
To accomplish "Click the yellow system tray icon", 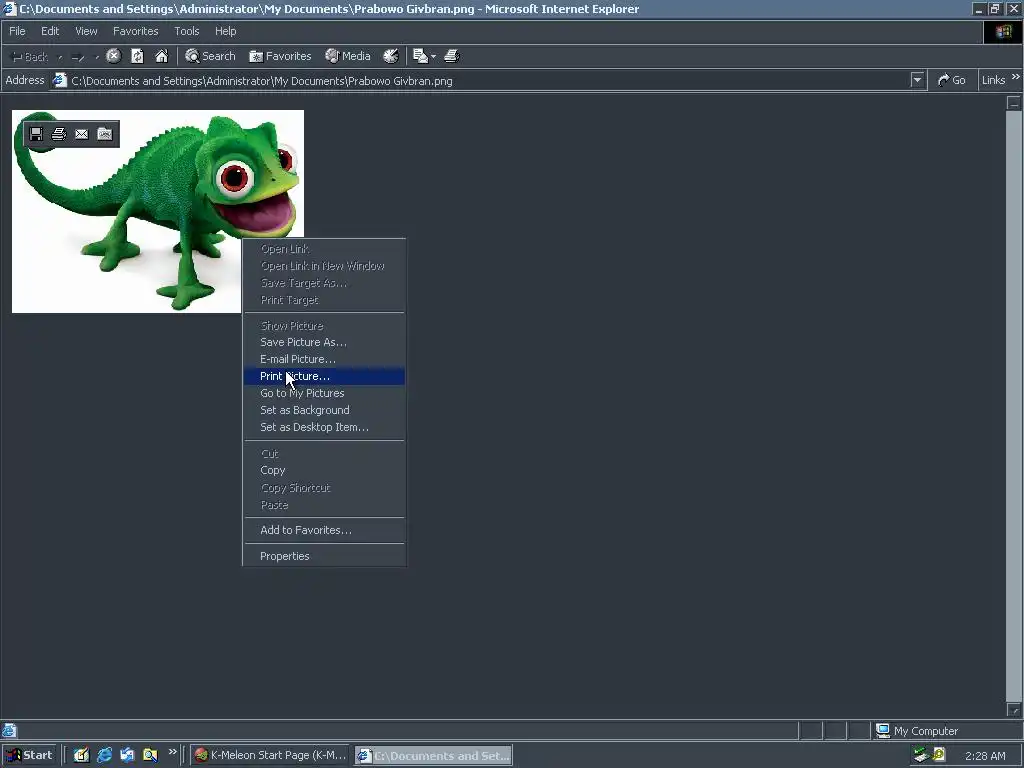I will 939,755.
